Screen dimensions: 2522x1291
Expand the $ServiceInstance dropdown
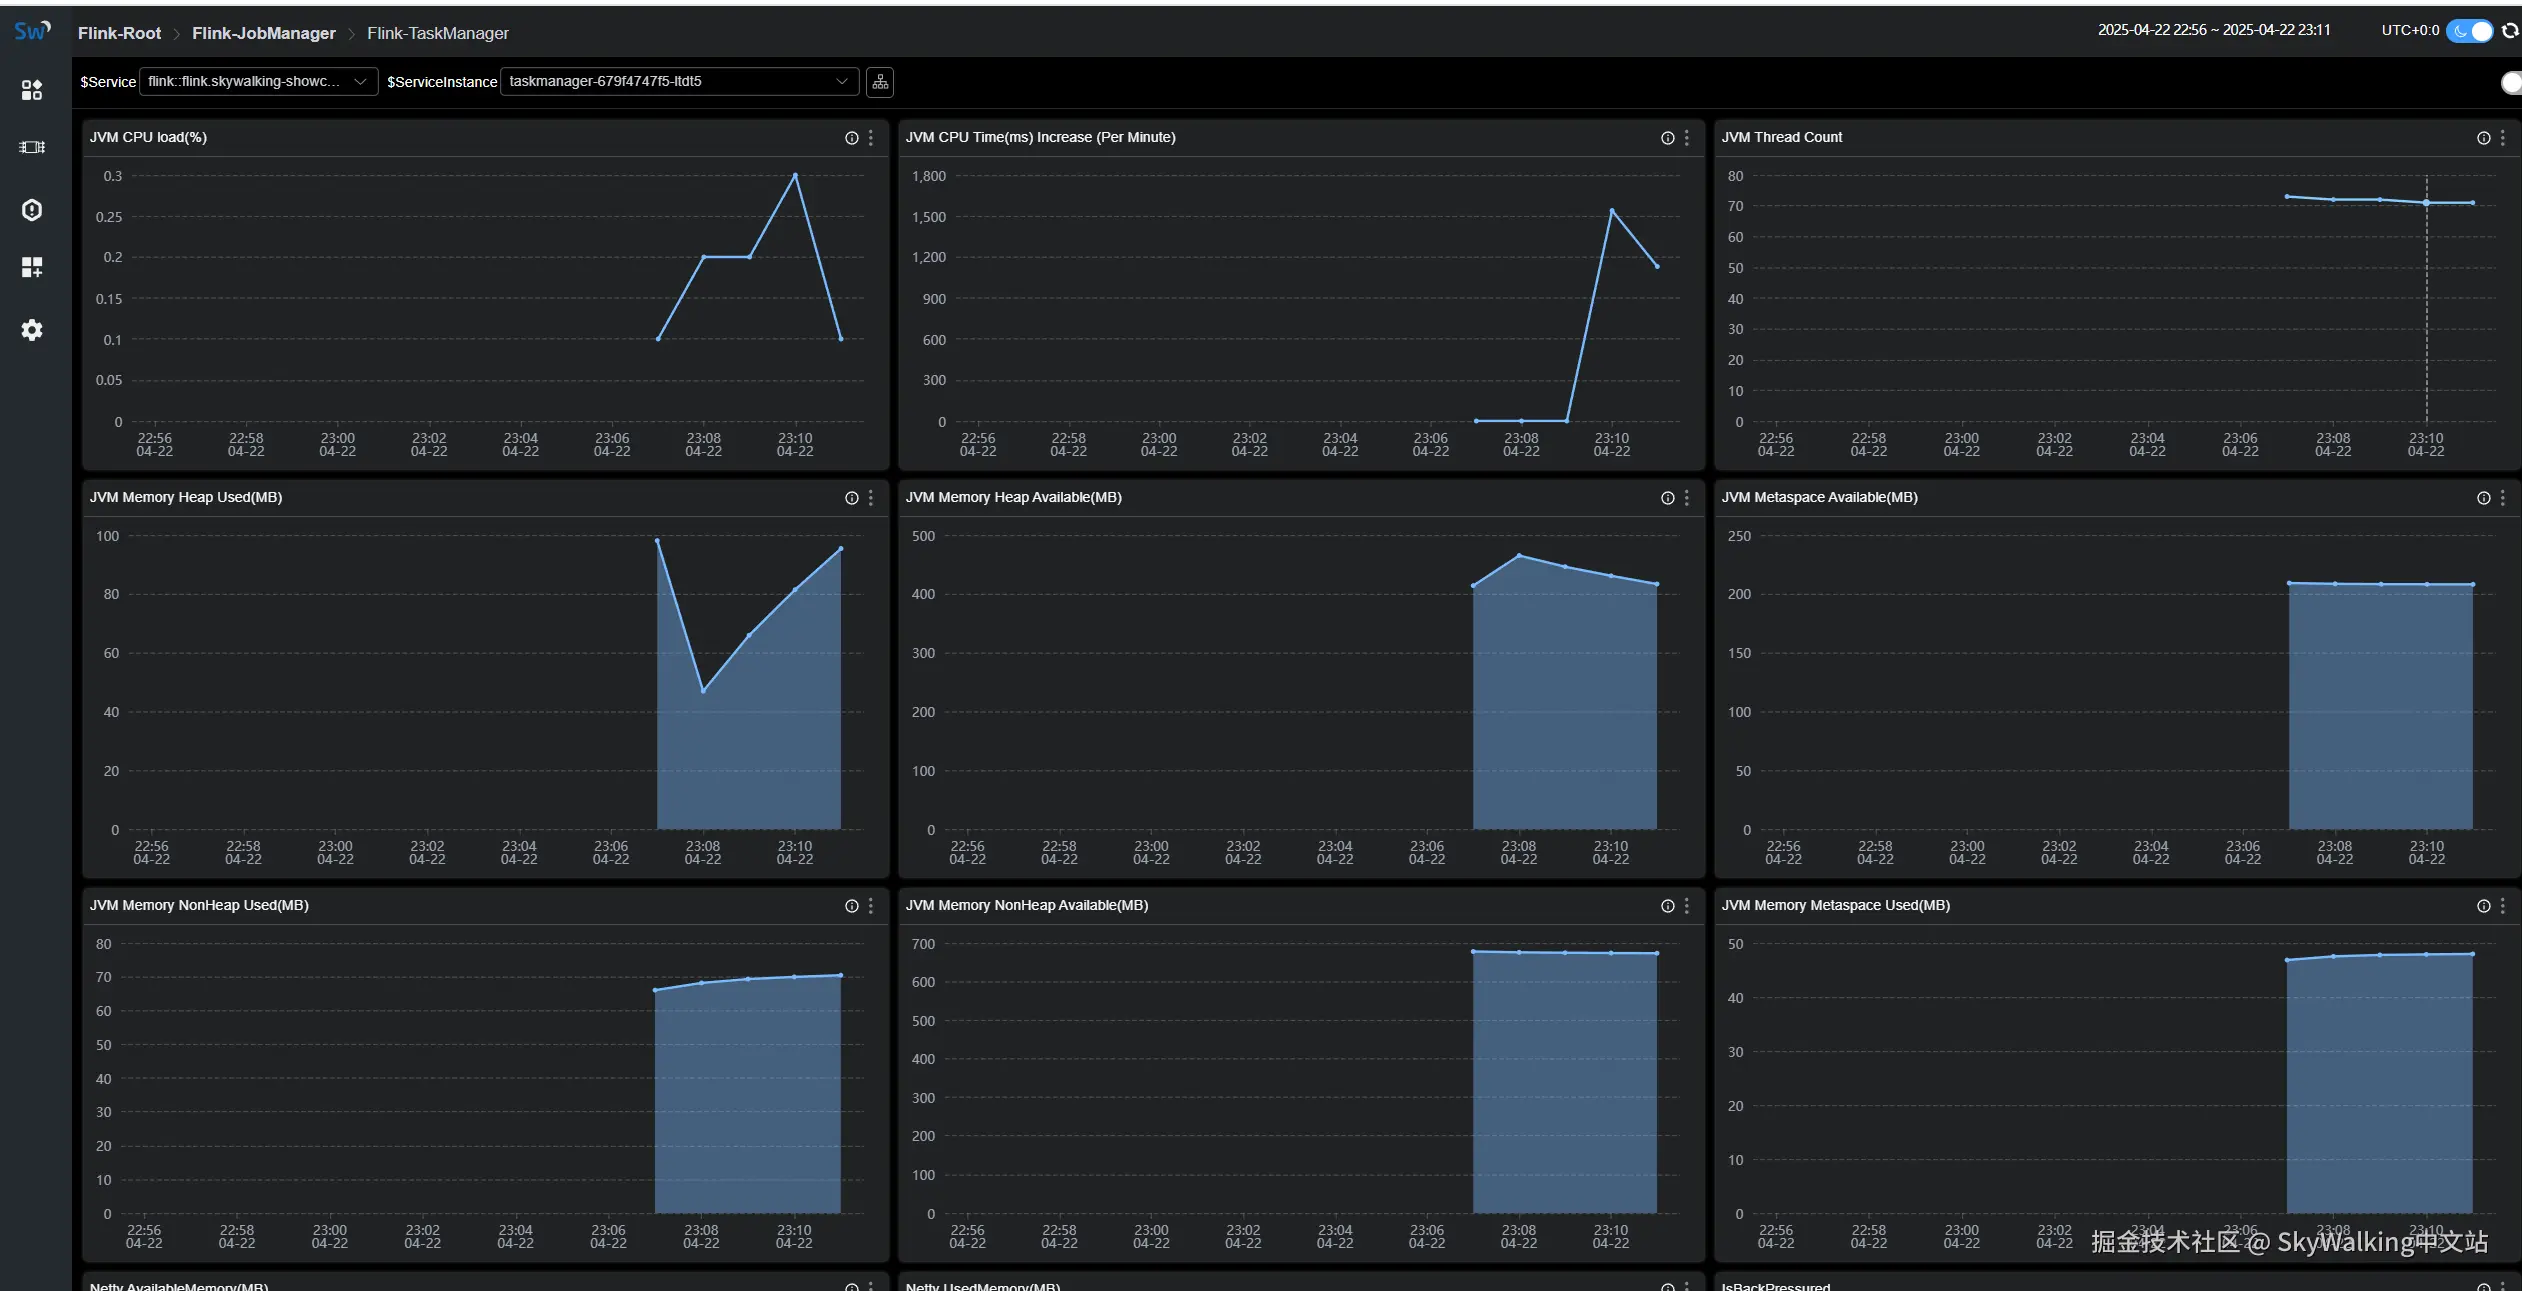[678, 82]
